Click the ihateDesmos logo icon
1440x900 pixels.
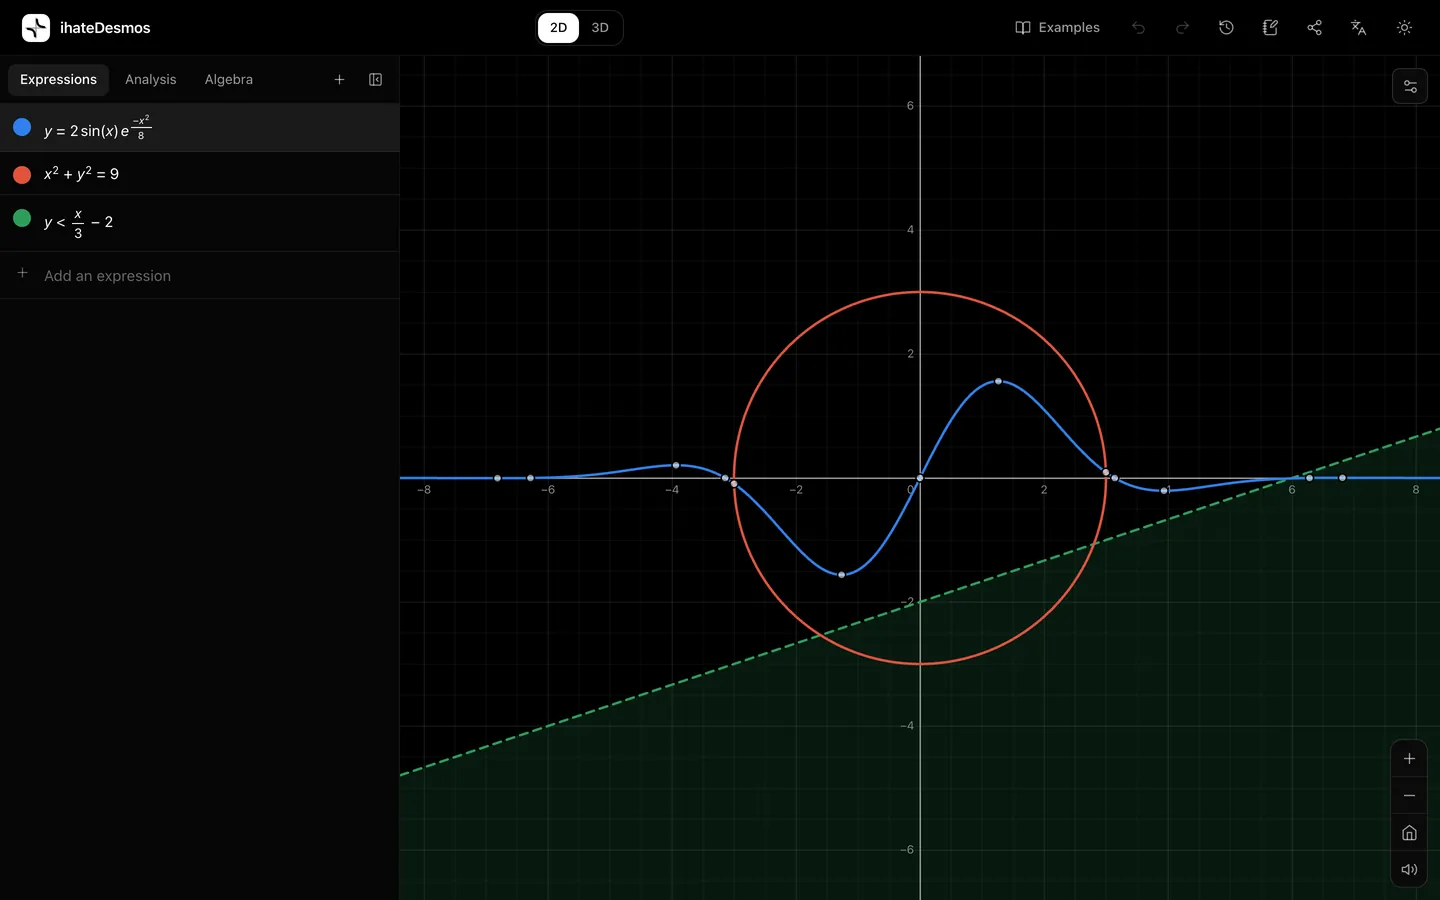[36, 28]
